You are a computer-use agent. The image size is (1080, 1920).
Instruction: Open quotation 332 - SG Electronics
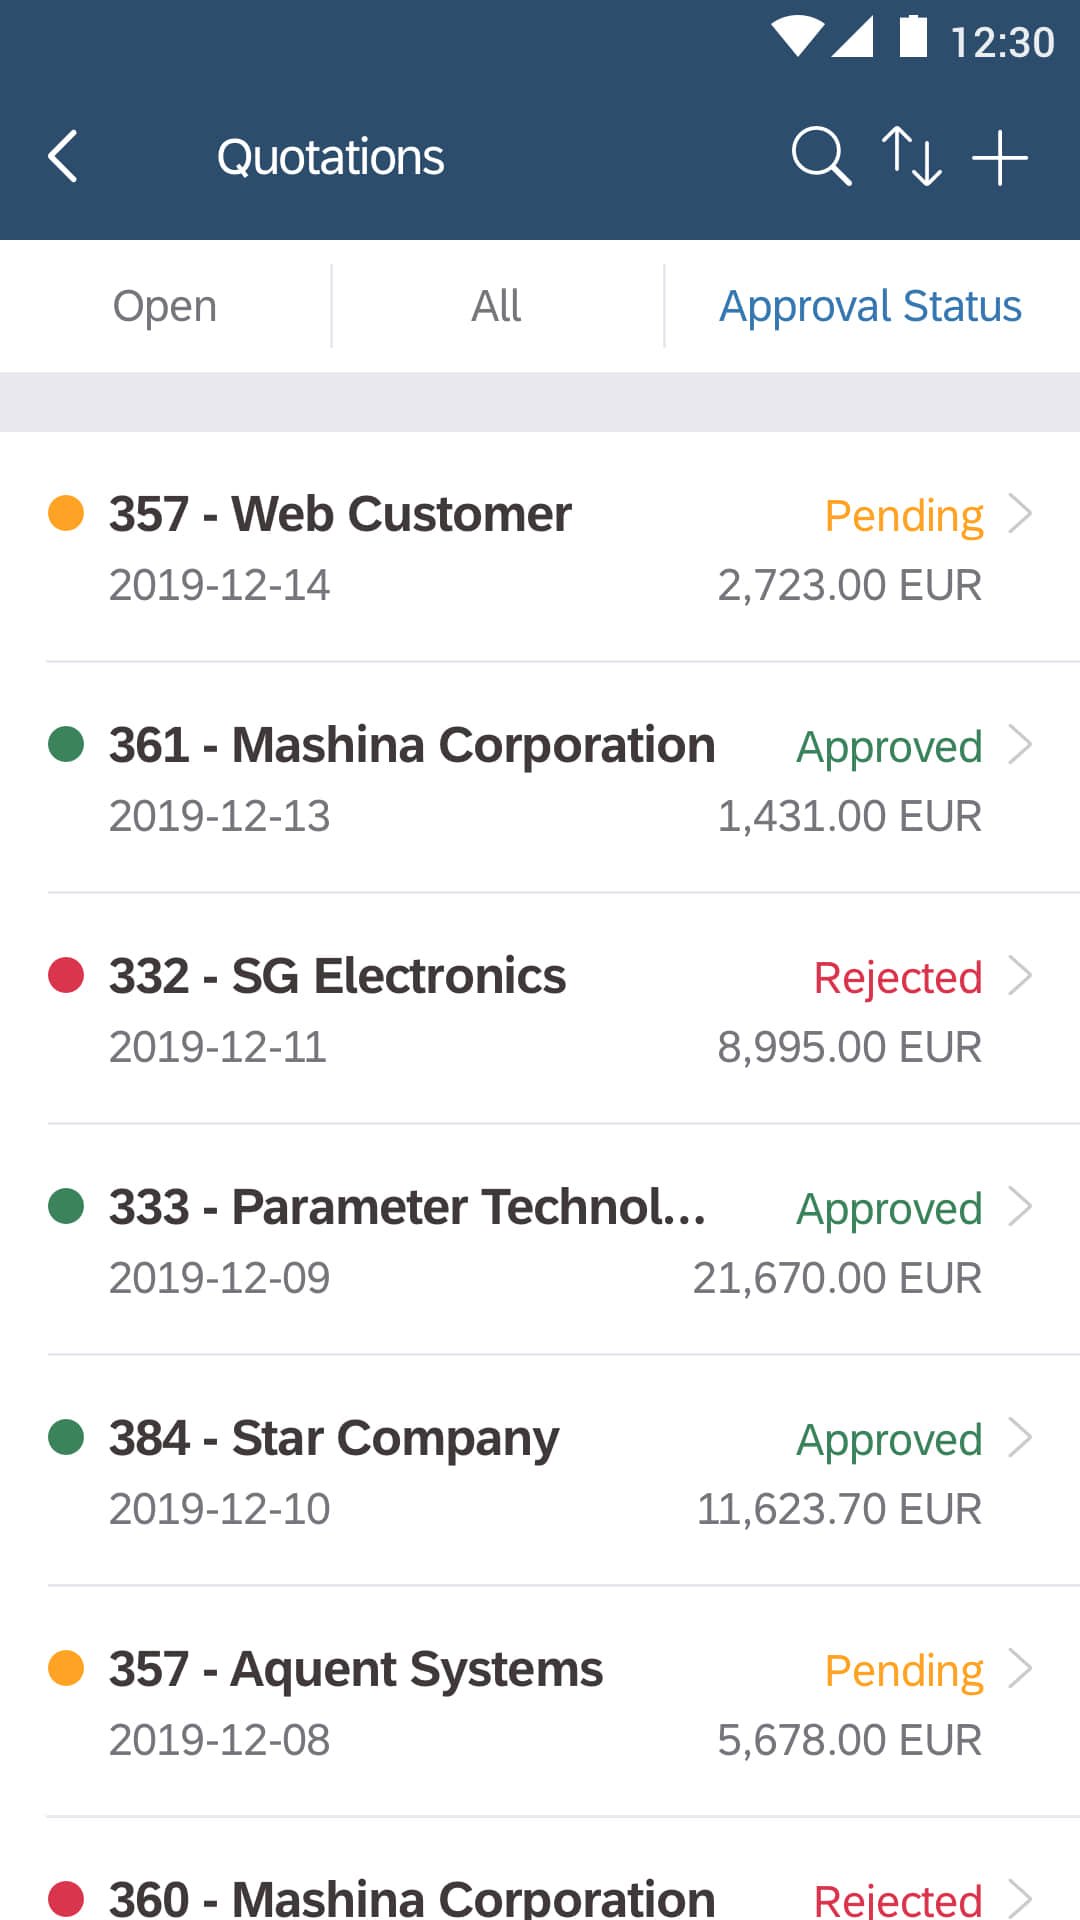point(540,1008)
